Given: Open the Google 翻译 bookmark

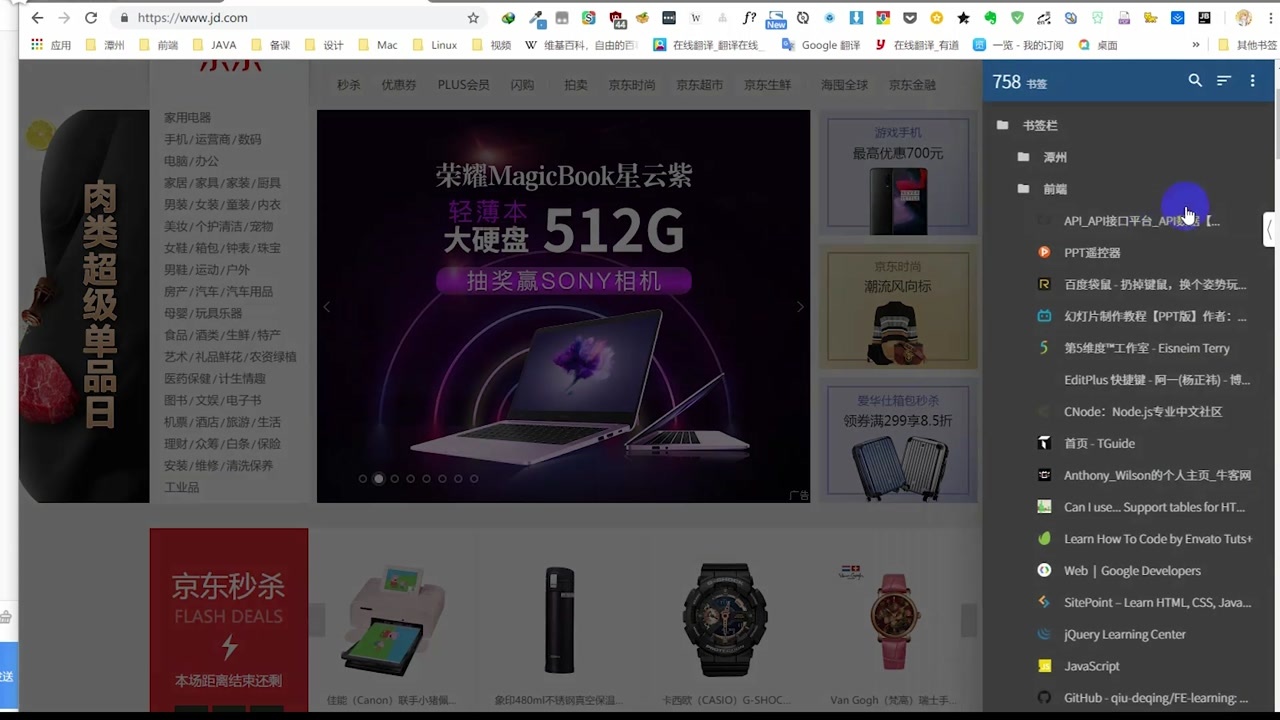Looking at the screenshot, I should pyautogui.click(x=821, y=45).
